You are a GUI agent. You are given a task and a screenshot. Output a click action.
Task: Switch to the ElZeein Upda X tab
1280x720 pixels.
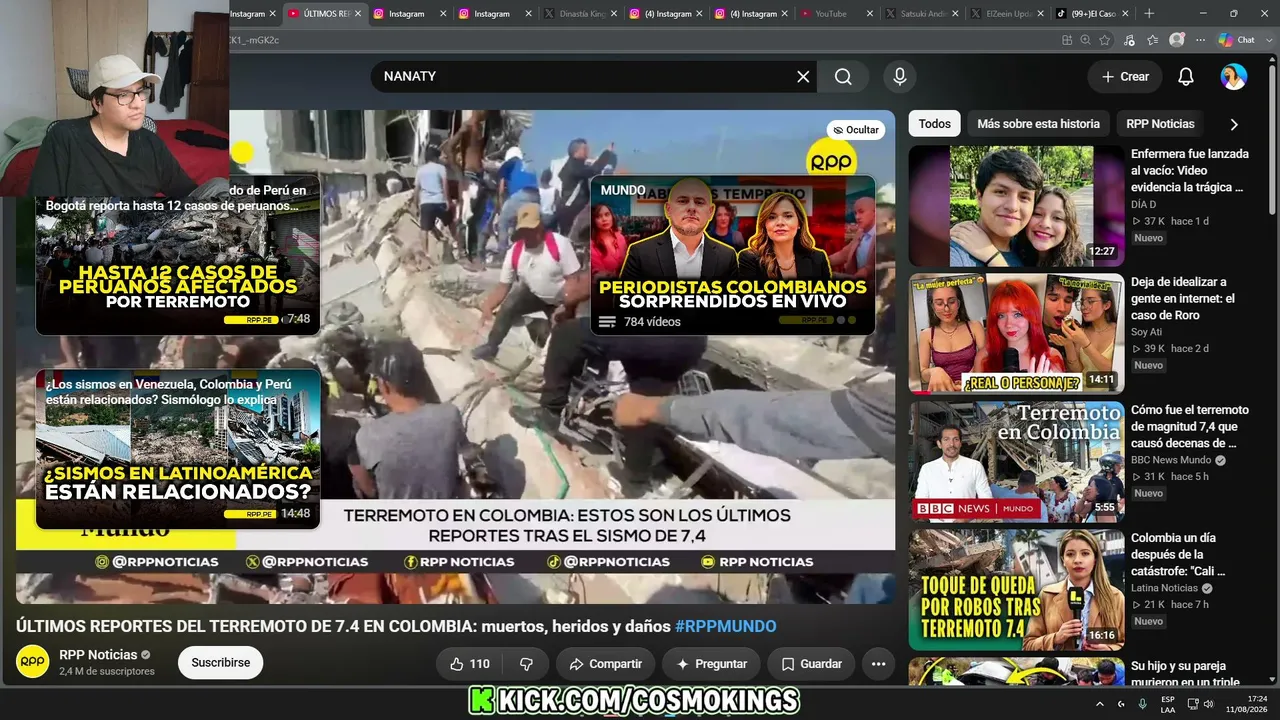(1006, 14)
